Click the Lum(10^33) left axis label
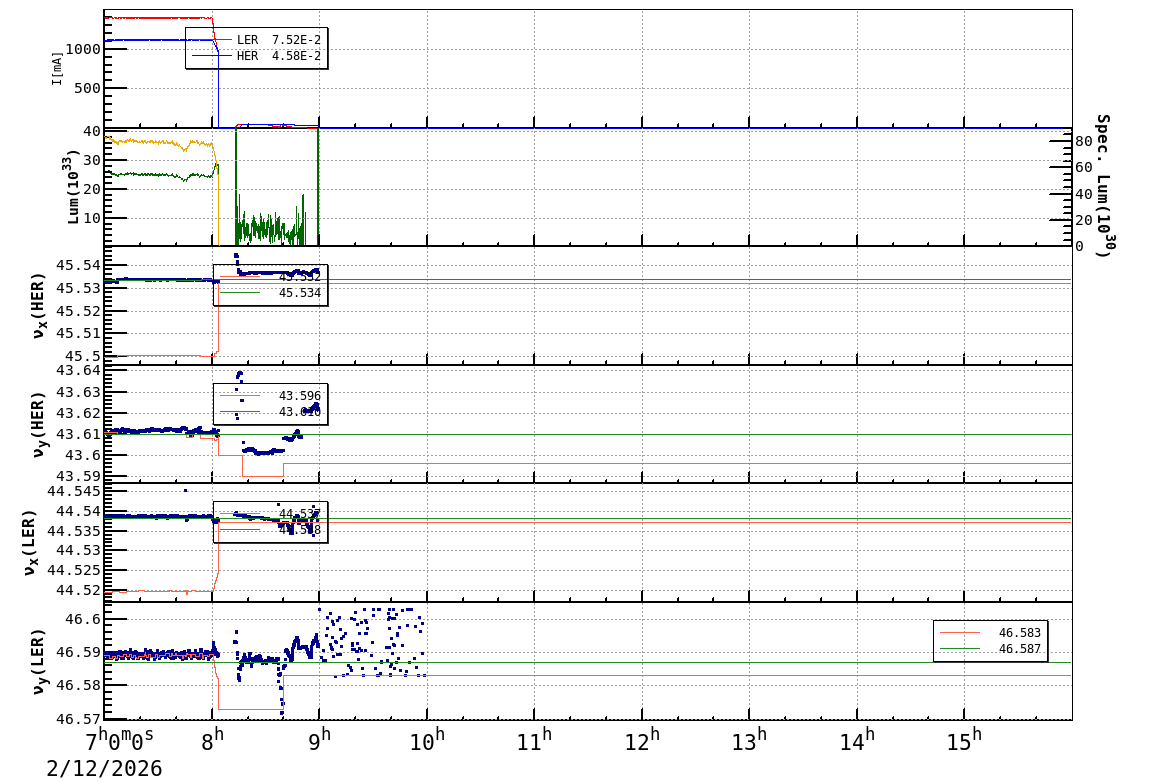This screenshot has height=782, width=1154. coord(72,188)
